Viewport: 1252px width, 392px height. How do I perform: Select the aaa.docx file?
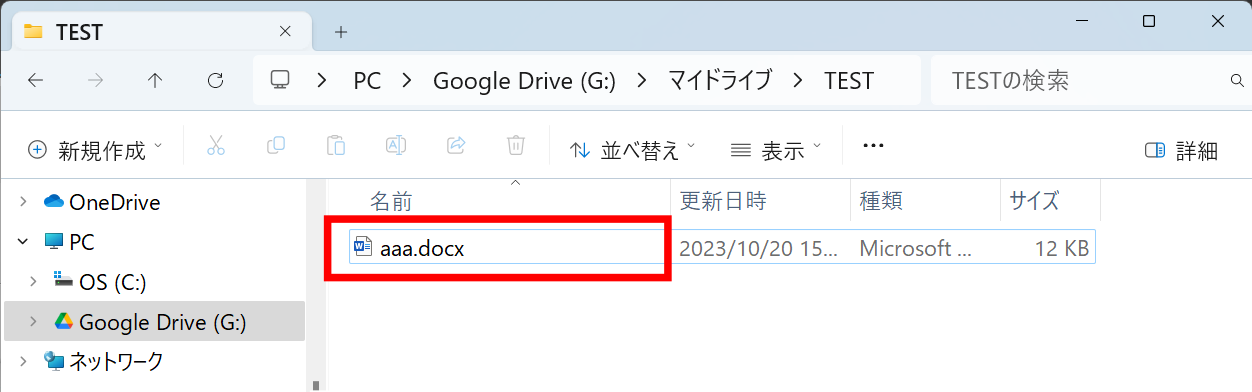tap(722, 248)
